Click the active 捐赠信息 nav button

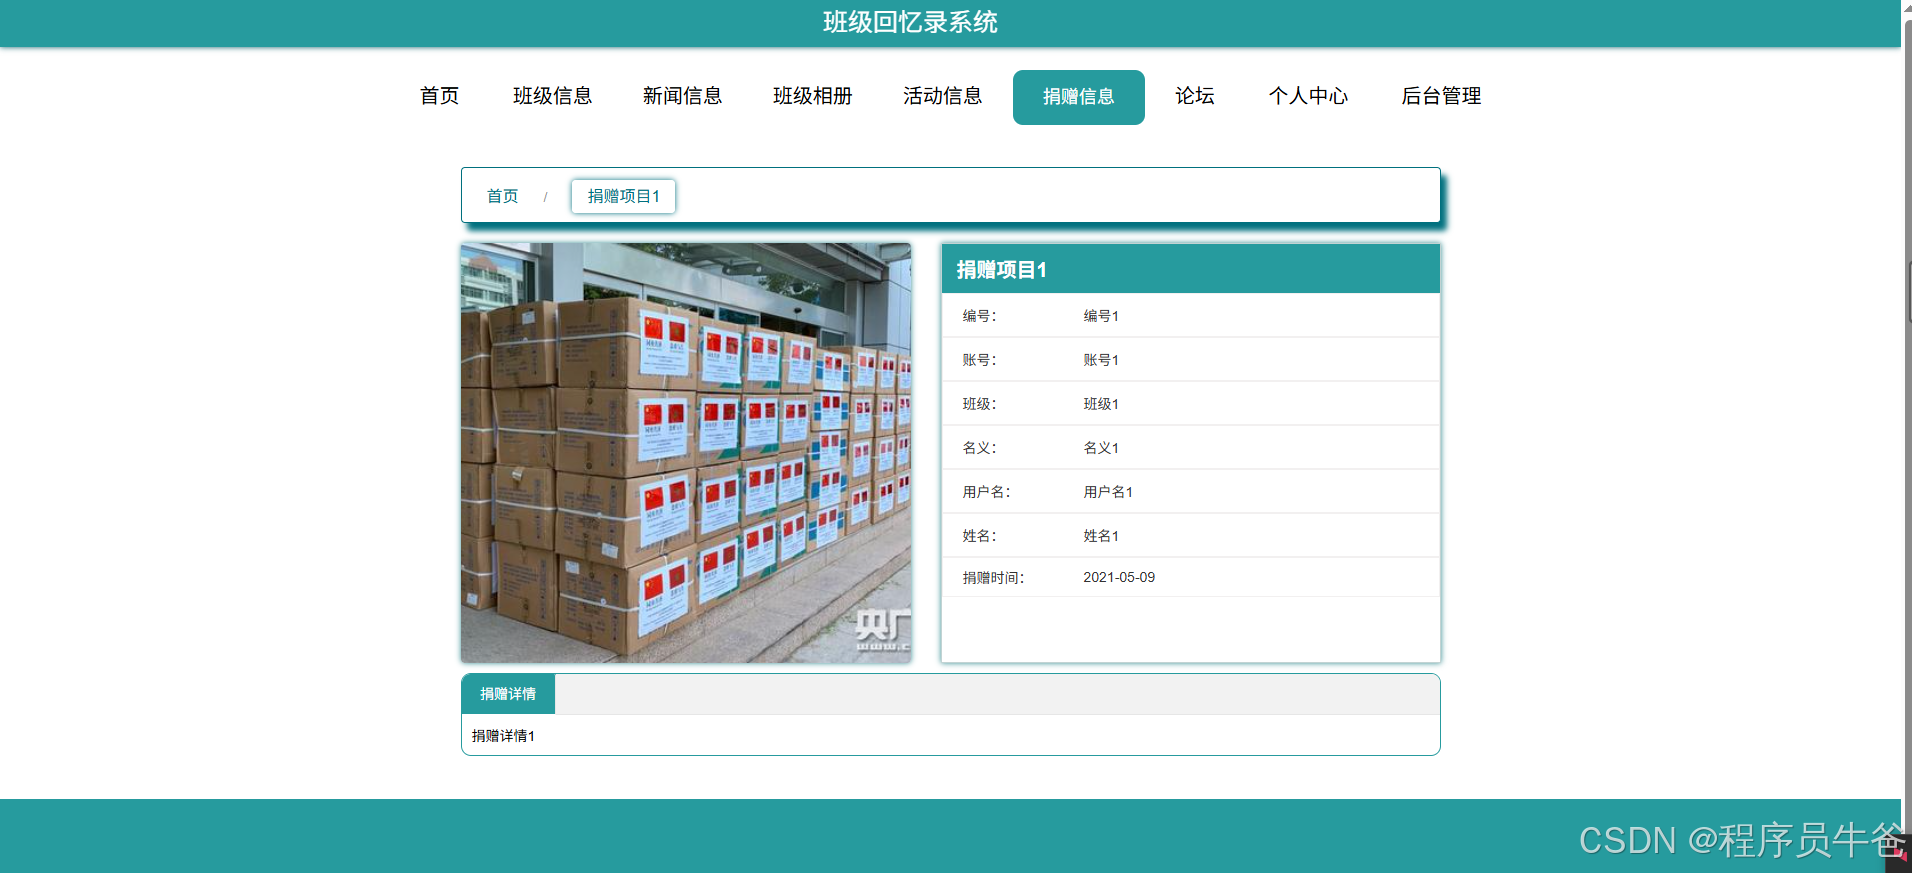tap(1078, 97)
